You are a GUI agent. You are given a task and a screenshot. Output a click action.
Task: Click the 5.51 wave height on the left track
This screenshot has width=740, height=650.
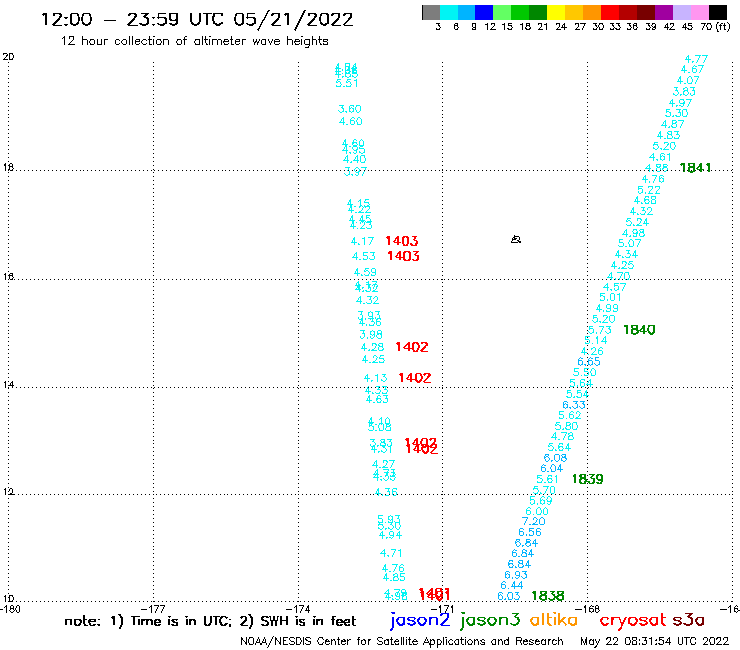point(347,84)
